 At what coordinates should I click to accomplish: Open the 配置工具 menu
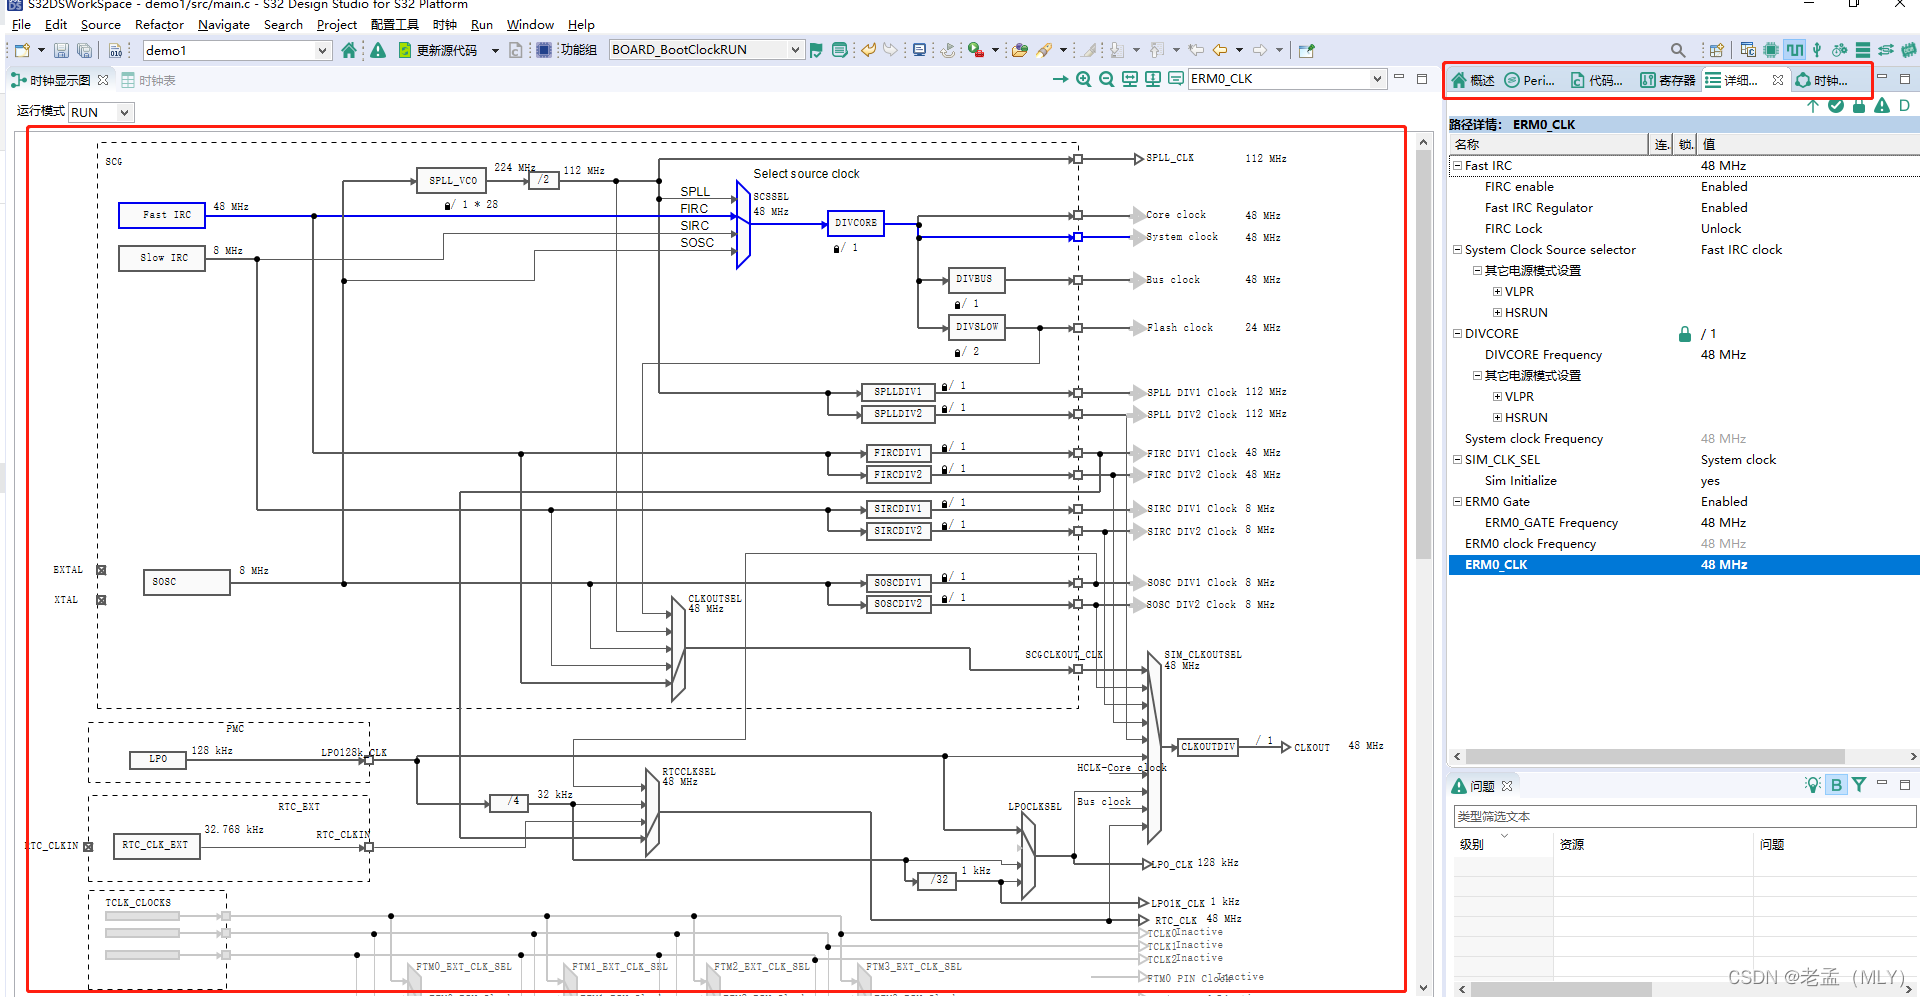coord(394,24)
